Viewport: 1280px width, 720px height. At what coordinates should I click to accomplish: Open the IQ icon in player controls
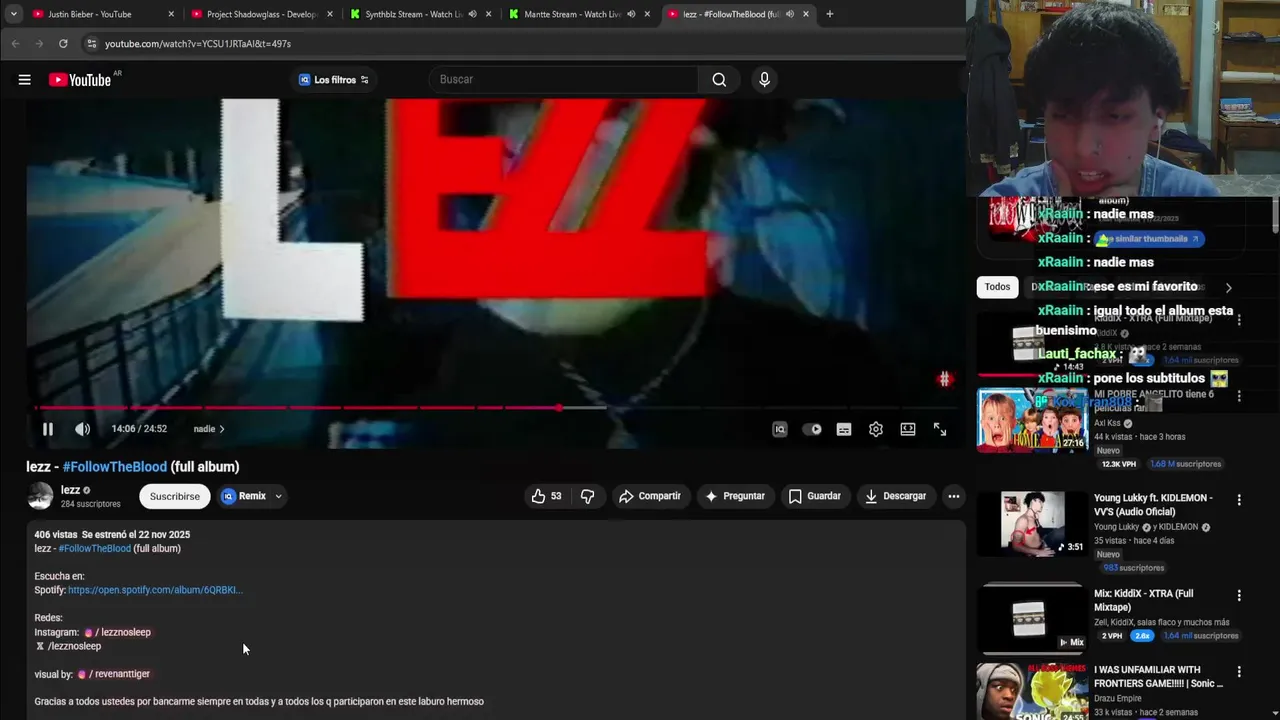pos(780,429)
